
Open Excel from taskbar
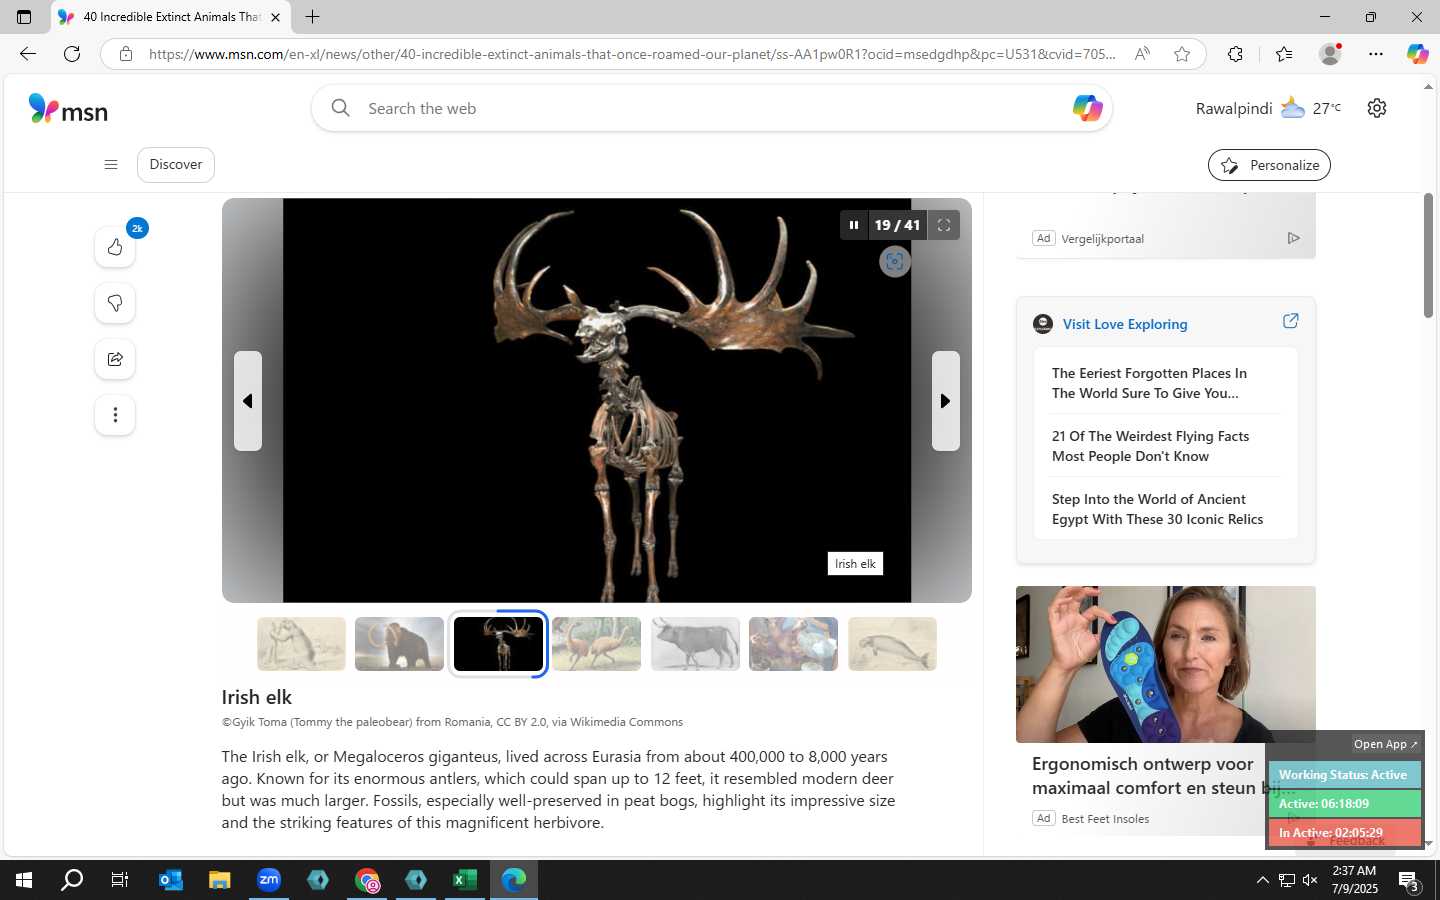[465, 880]
